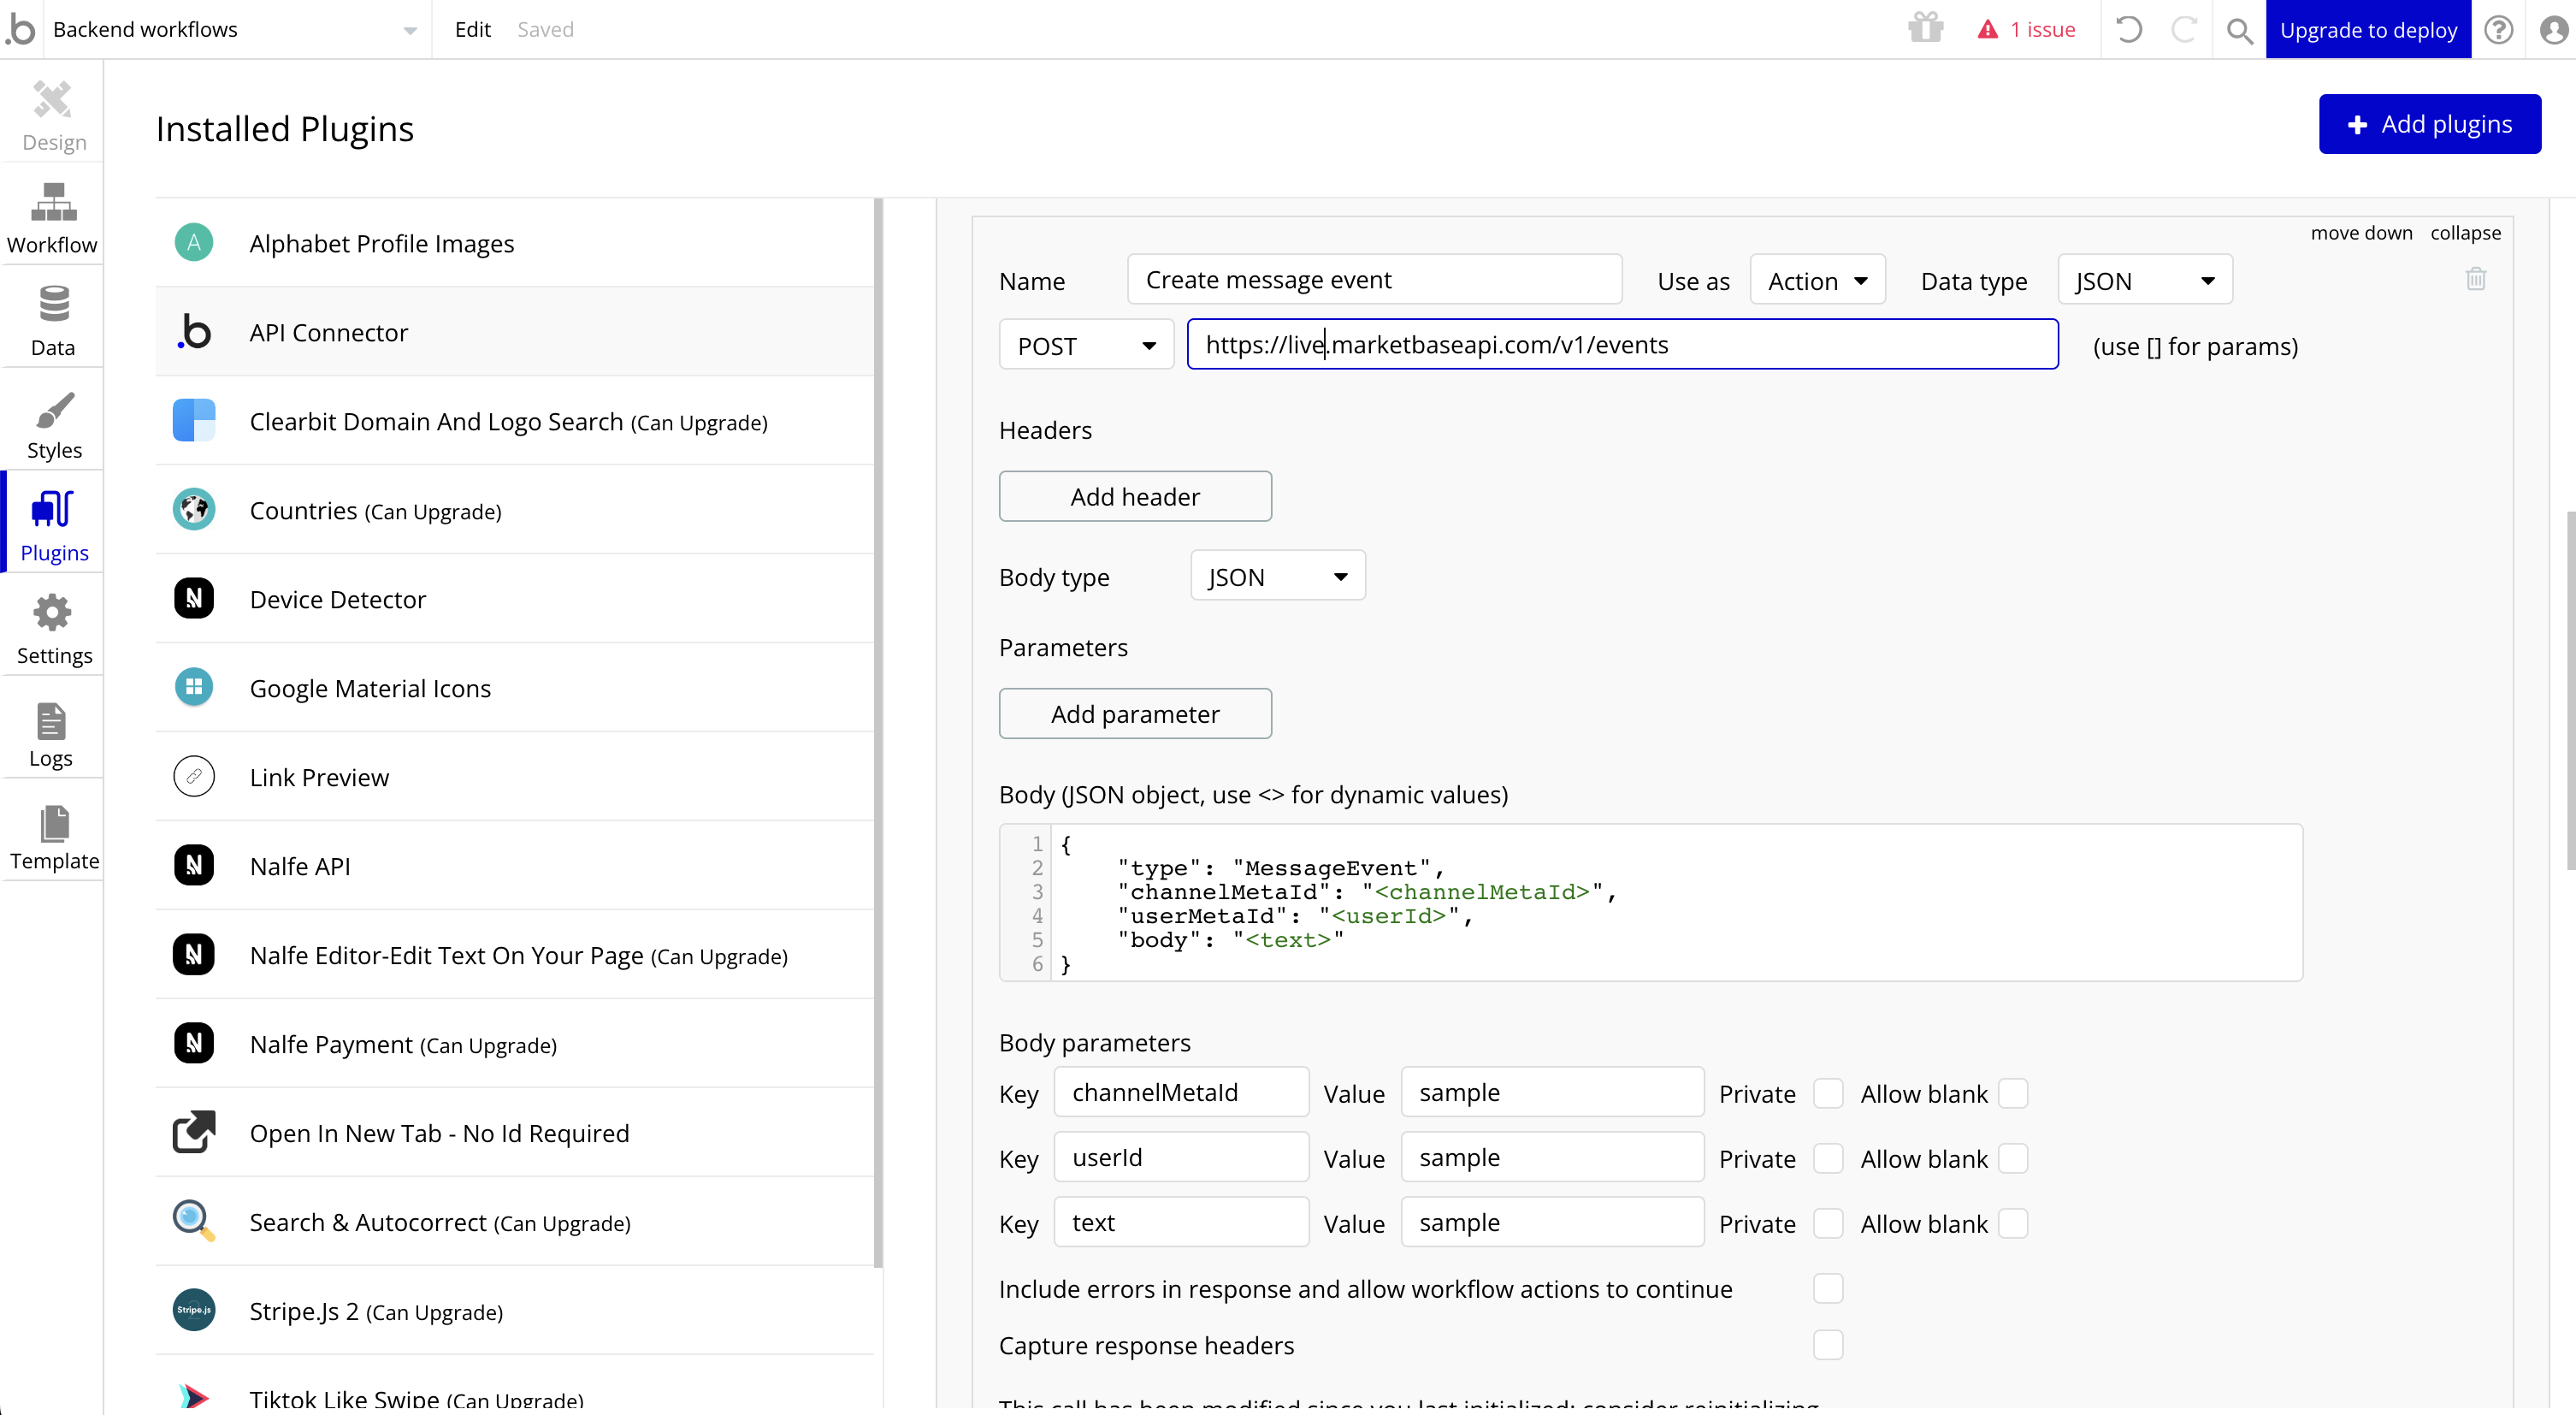This screenshot has width=2576, height=1415.
Task: Open the POST method dropdown
Action: click(x=1086, y=345)
